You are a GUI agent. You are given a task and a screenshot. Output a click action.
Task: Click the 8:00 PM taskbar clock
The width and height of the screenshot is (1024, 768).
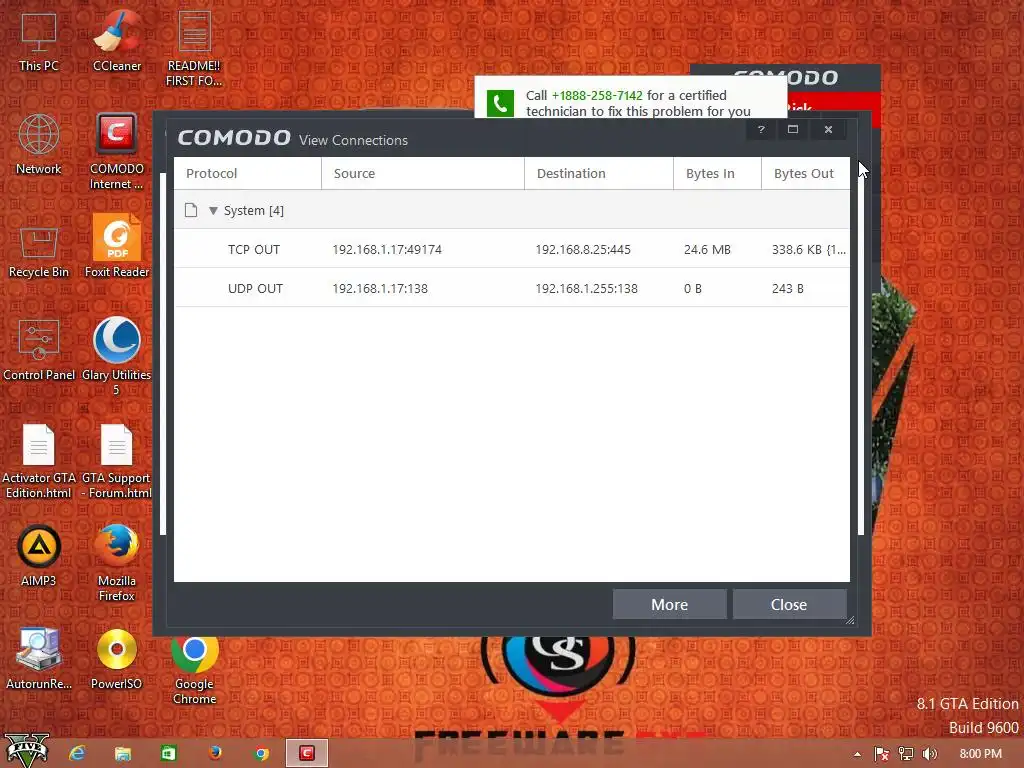pos(980,754)
